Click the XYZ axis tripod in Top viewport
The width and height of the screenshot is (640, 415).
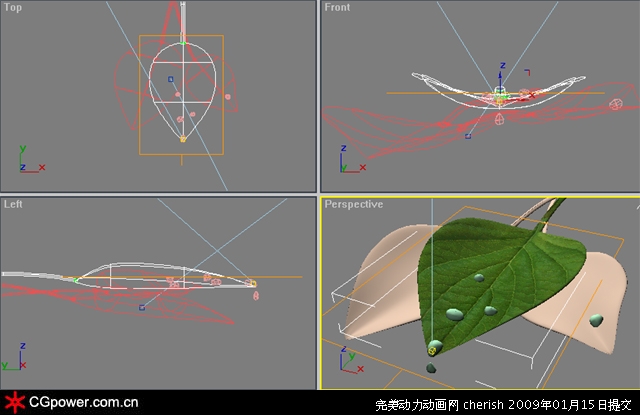pos(30,162)
